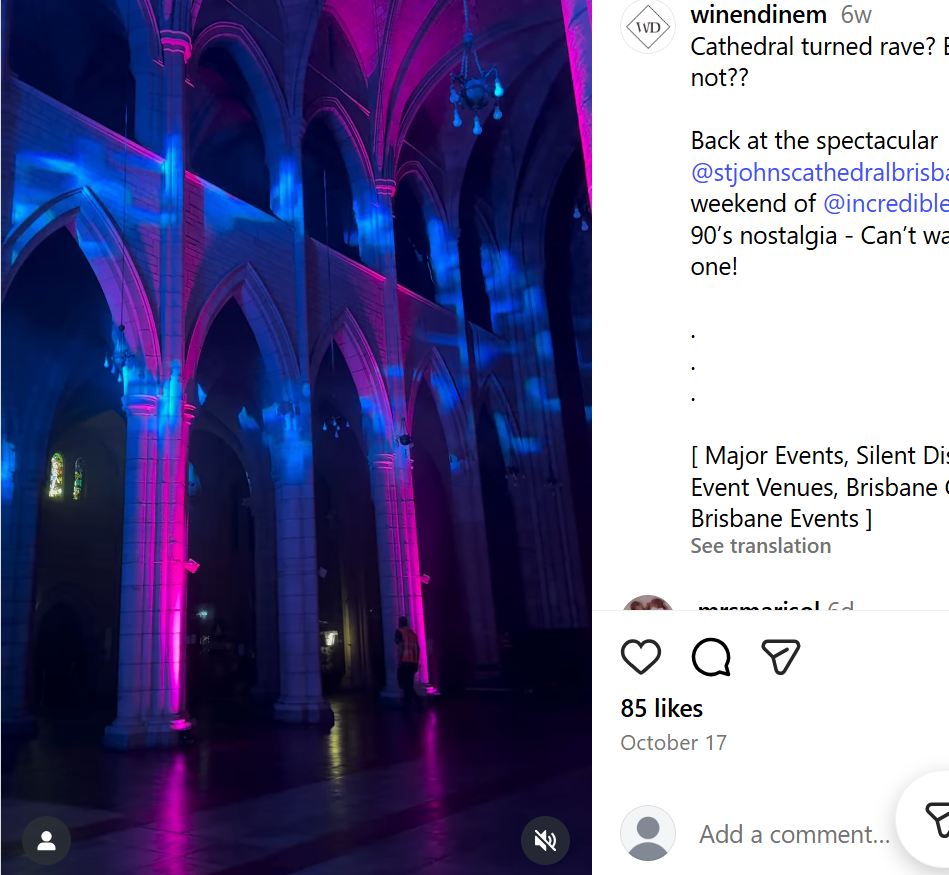Unmute the cathedral video sound
The height and width of the screenshot is (875, 949).
pos(545,840)
